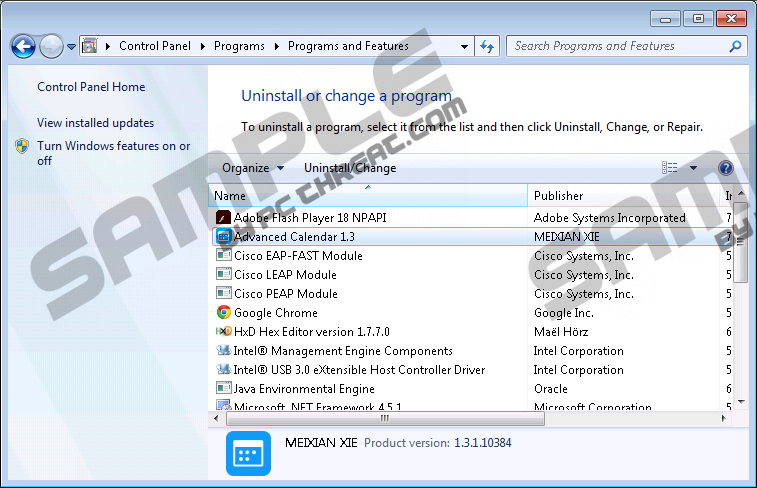Open the Programs breadcrumb

click(x=239, y=46)
